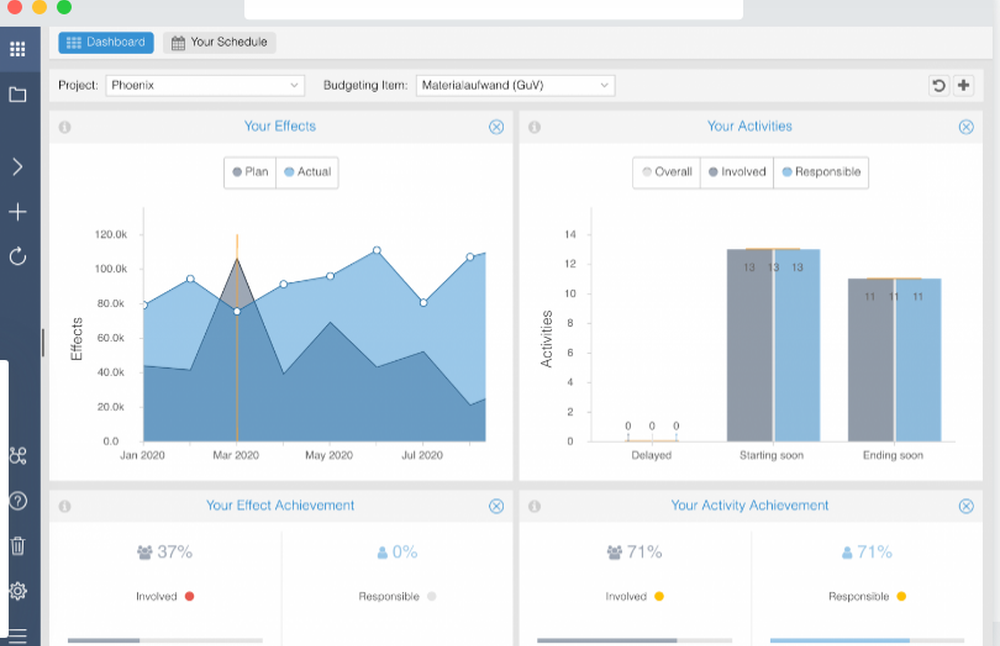
Task: Click the grey Responsible status dot
Action: tap(432, 596)
